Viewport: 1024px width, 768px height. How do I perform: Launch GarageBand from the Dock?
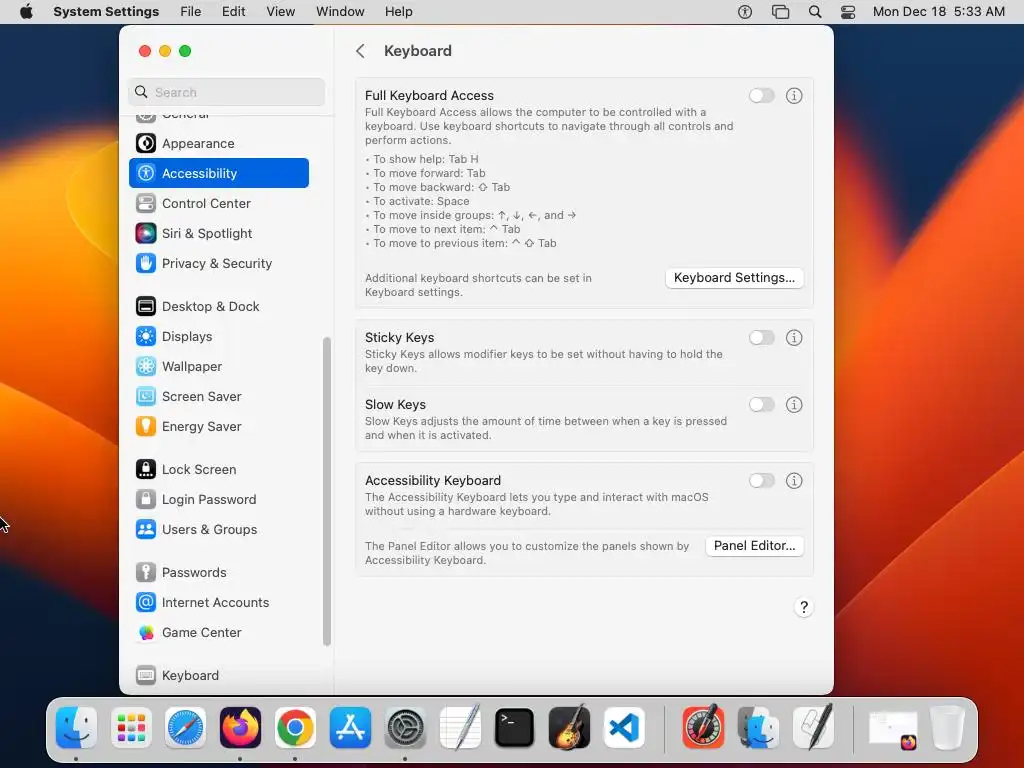click(x=569, y=728)
